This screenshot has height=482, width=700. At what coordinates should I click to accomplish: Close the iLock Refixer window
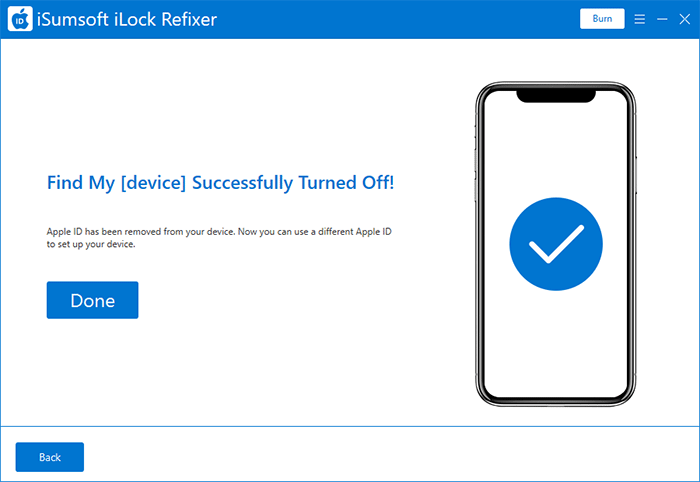684,19
